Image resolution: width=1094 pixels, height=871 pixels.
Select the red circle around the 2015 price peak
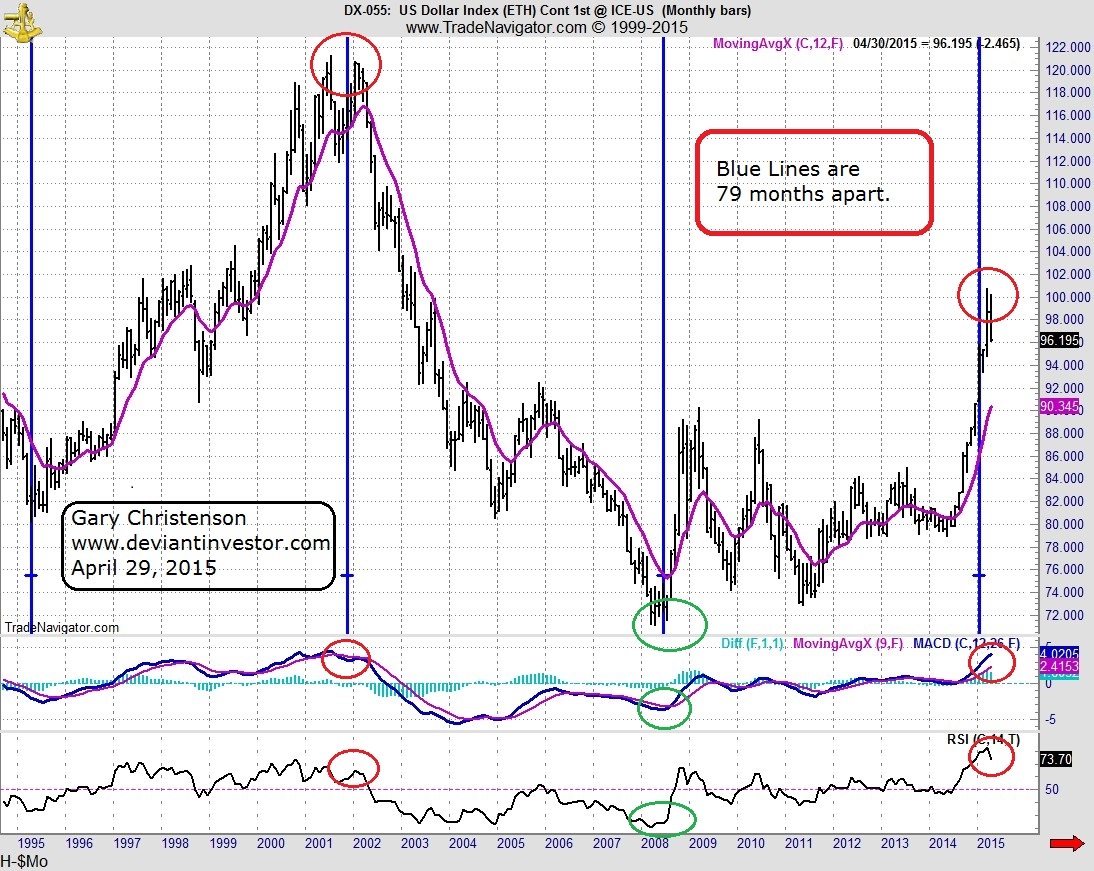pos(988,295)
